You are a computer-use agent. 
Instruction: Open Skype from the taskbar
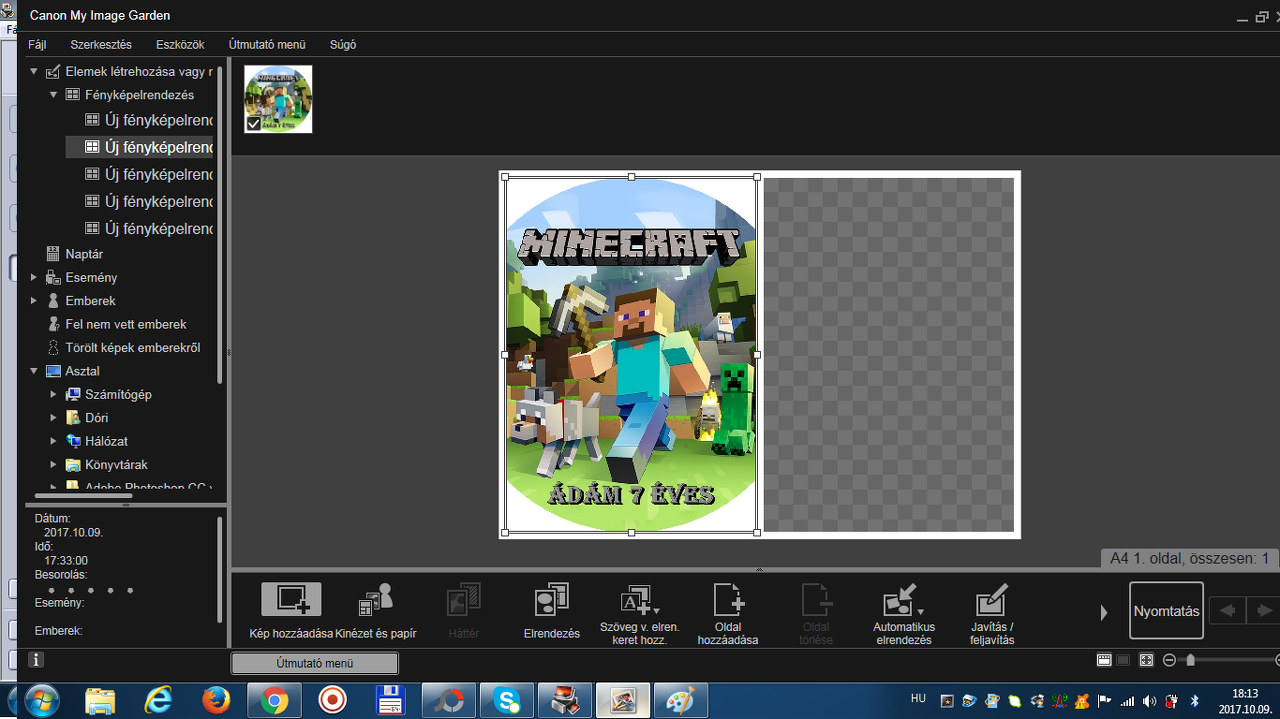pyautogui.click(x=506, y=700)
